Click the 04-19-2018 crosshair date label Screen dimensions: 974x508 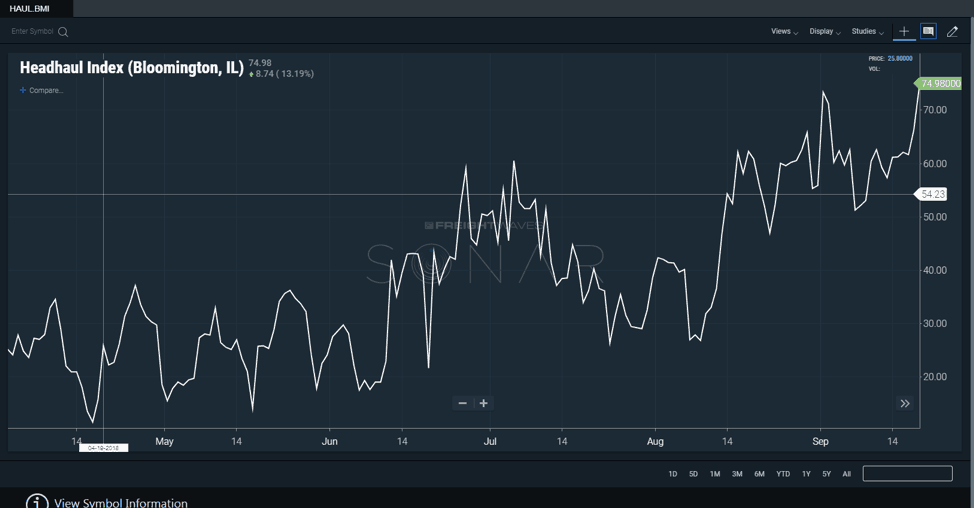coord(103,448)
